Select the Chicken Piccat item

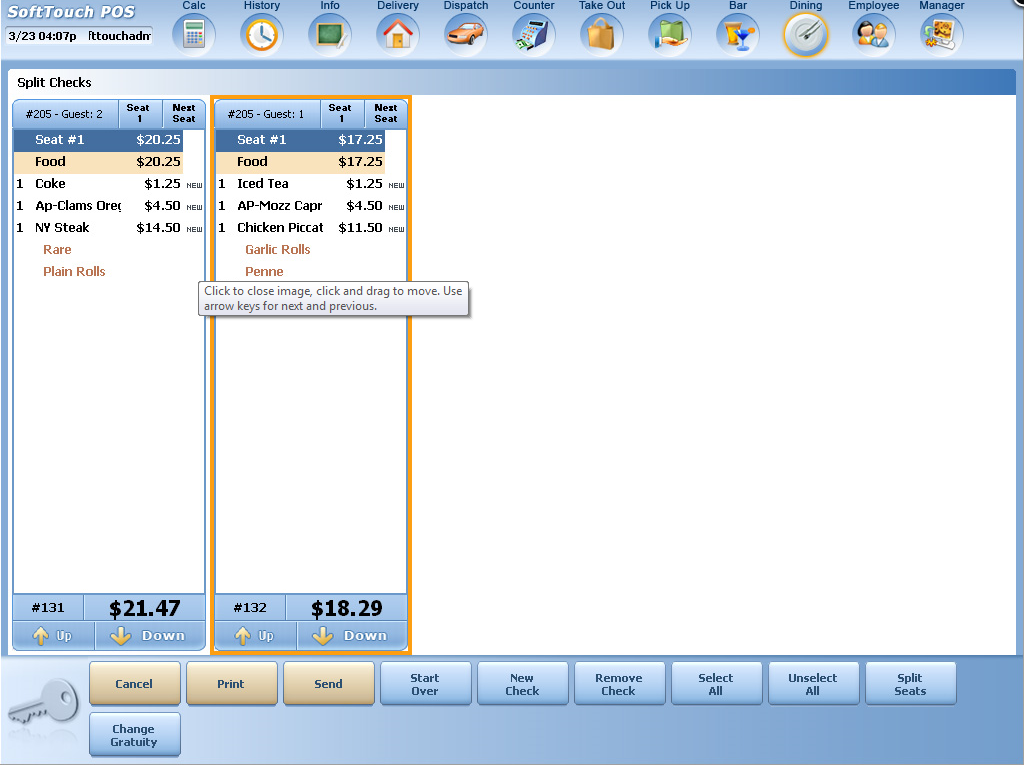(310, 228)
